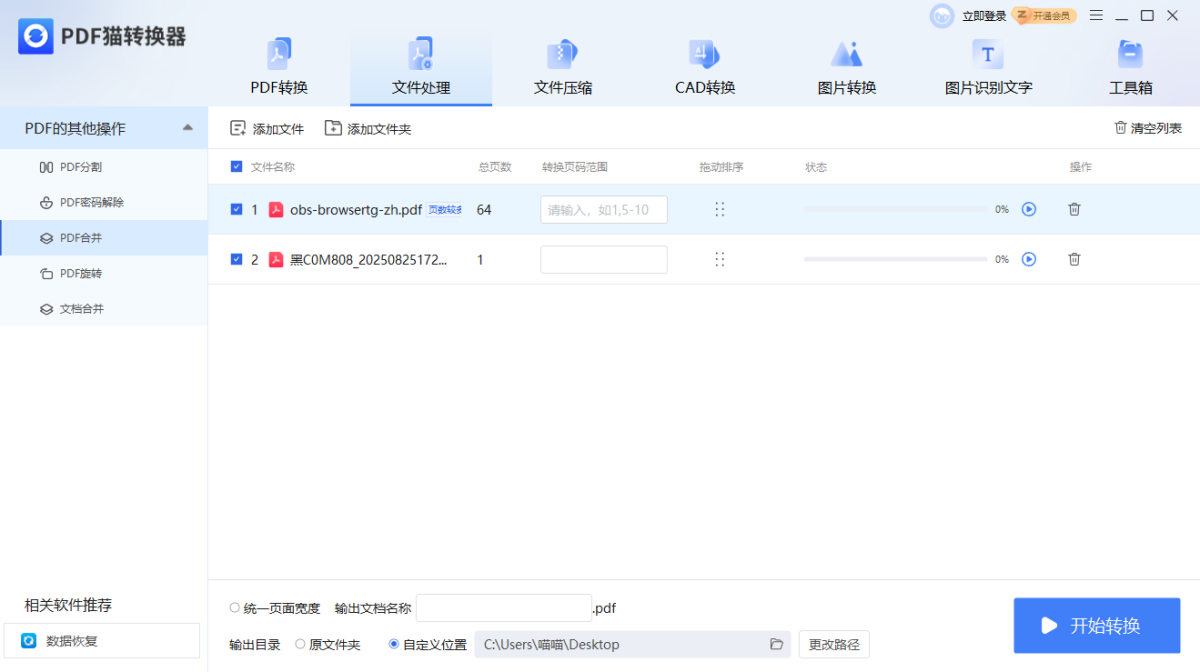Open the hamburger menu in title bar

tap(1096, 15)
